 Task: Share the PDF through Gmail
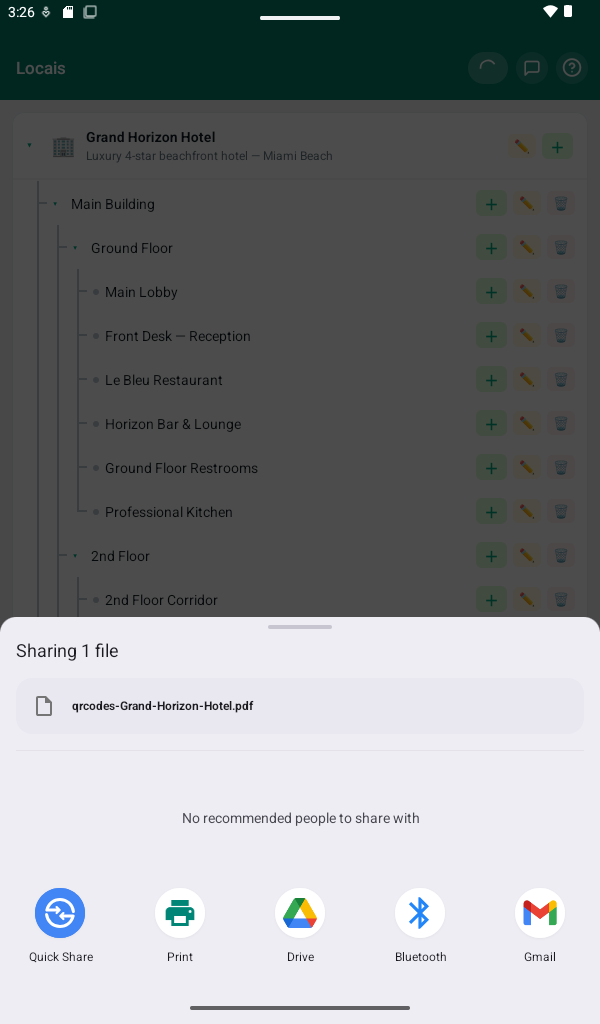(x=539, y=925)
